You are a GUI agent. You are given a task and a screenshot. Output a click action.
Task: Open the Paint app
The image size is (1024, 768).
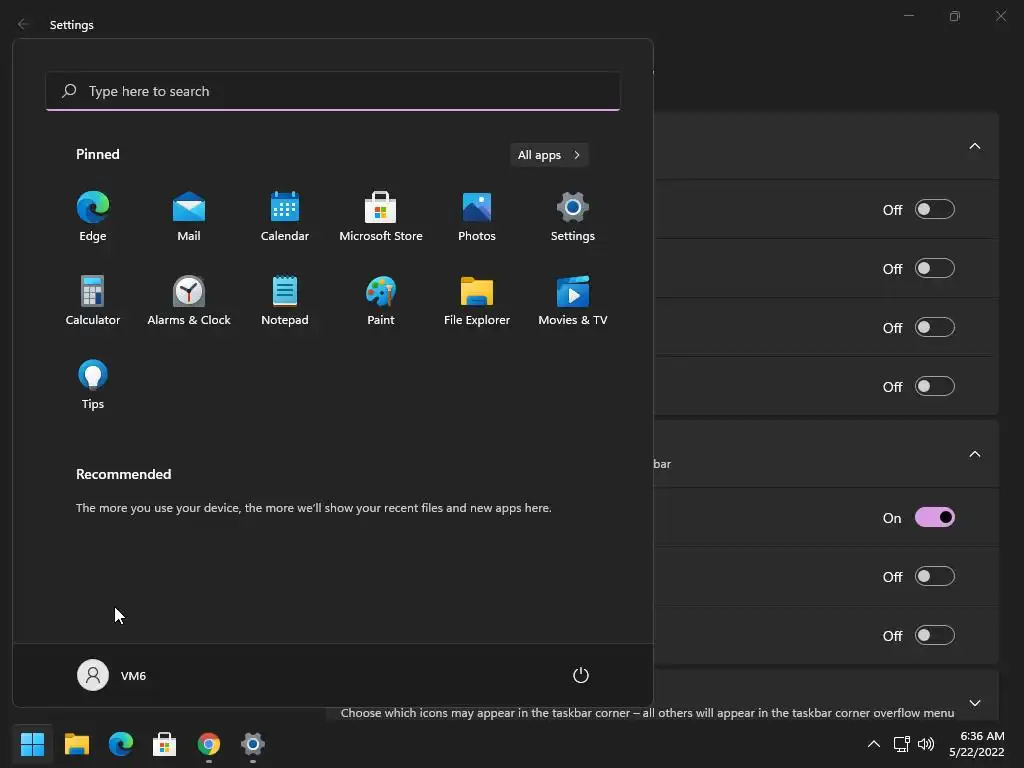coord(381,300)
